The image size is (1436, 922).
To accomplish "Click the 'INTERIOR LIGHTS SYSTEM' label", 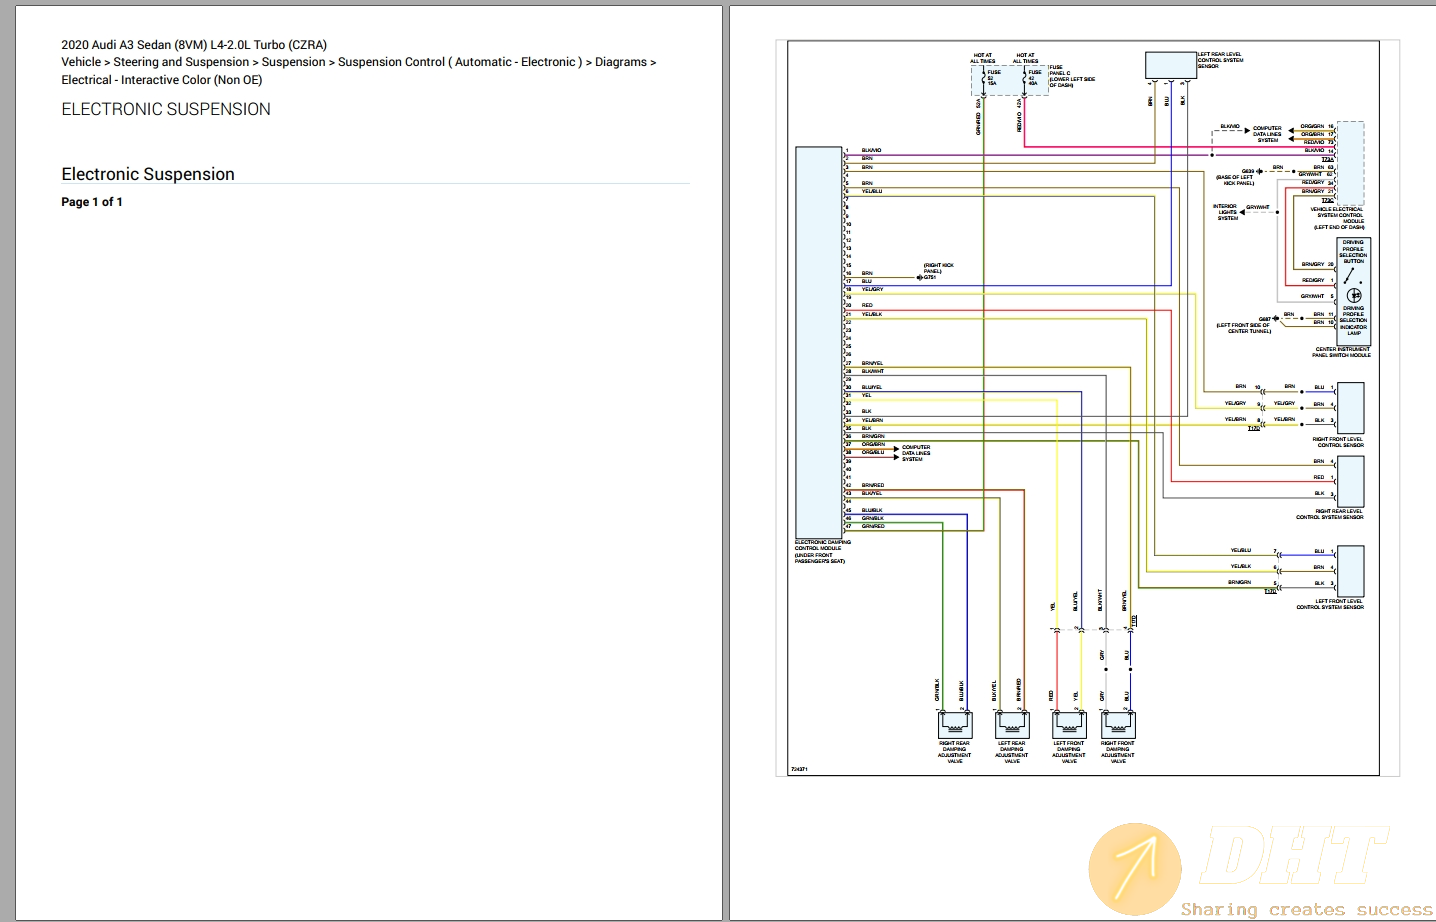I will pos(1226,212).
